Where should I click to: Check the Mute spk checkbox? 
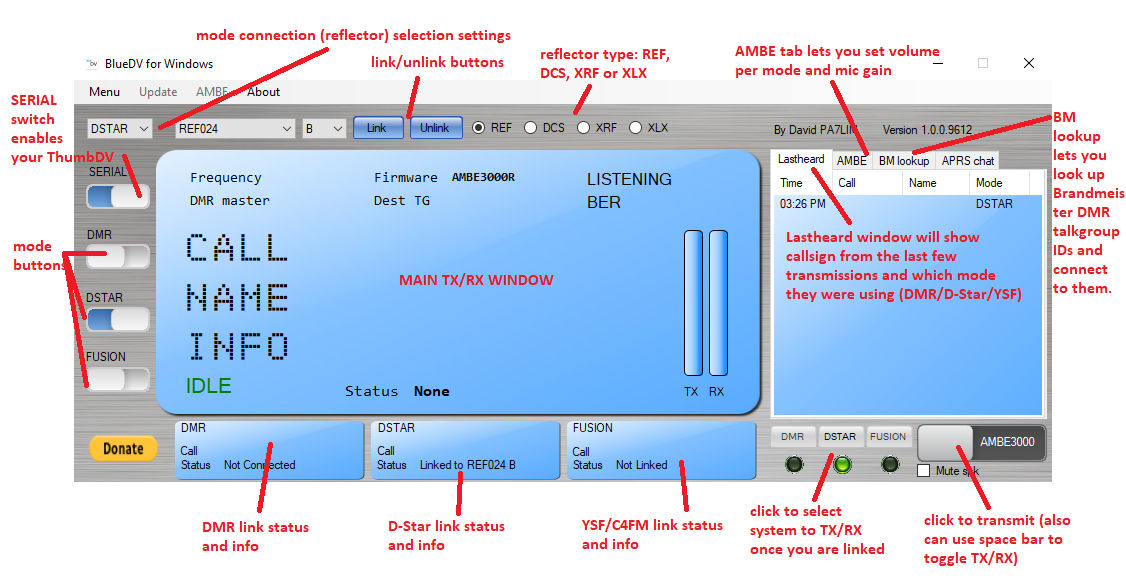tap(924, 470)
